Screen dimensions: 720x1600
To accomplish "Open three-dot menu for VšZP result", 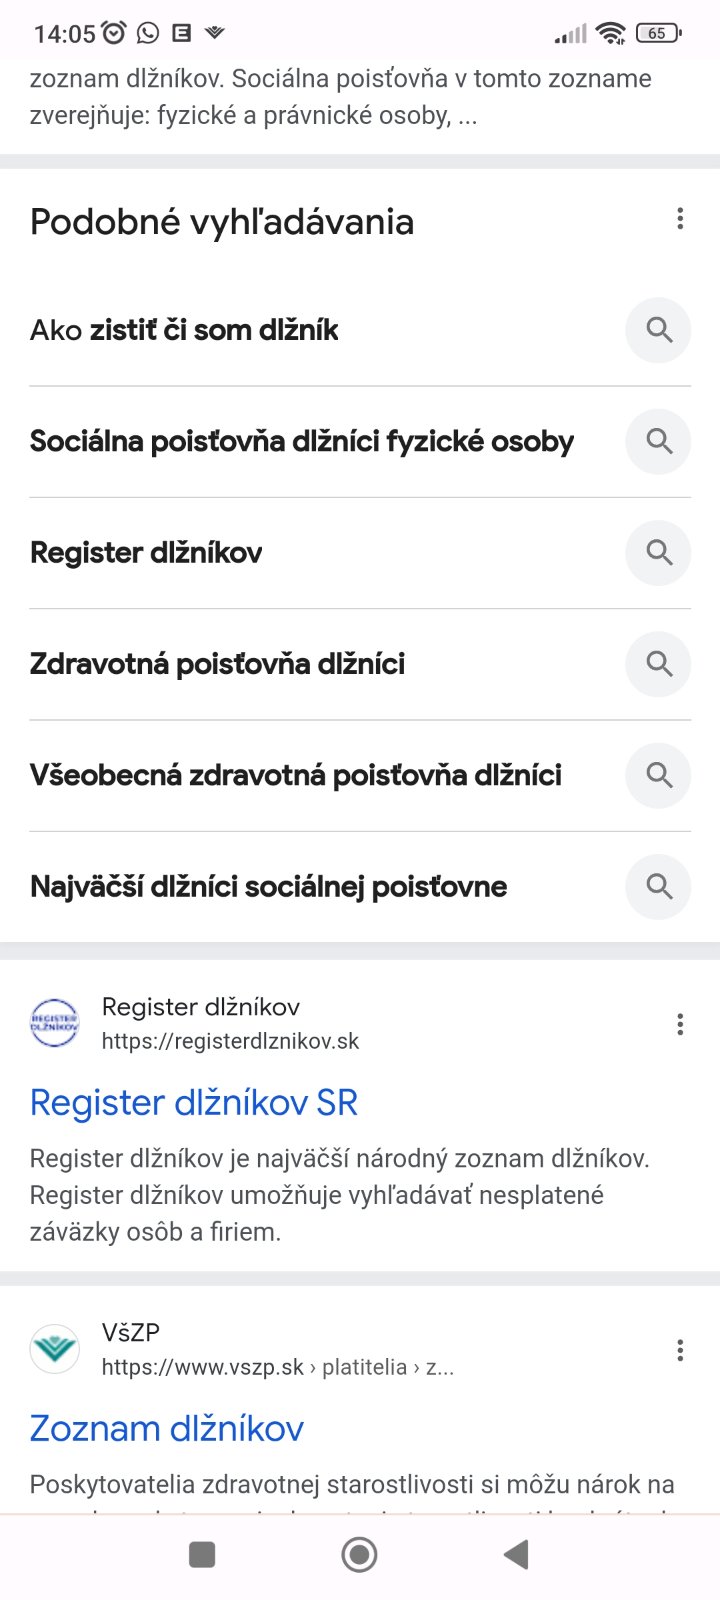I will 680,1350.
